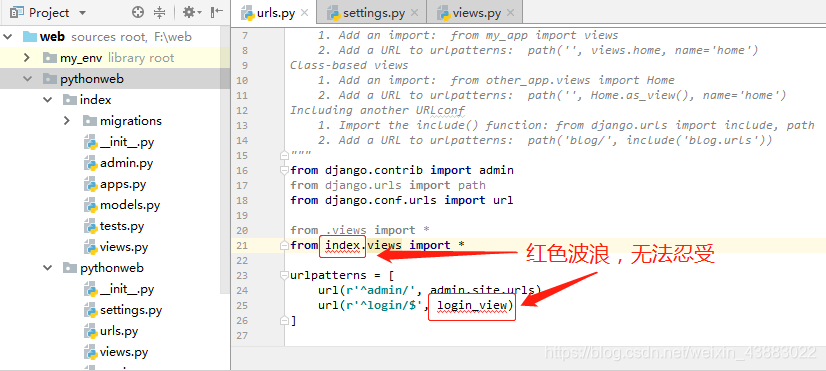
Task: Expand the my_env library root folder
Action: (27, 58)
